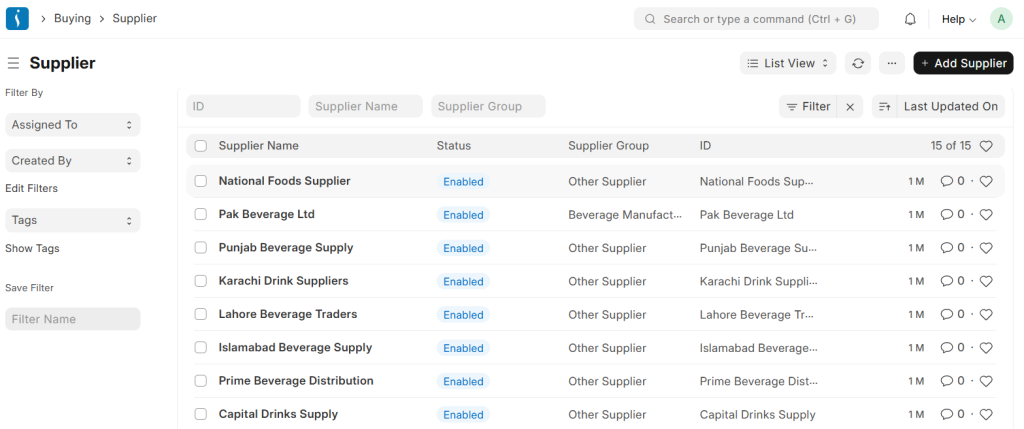The image size is (1024, 429).
Task: Open comments for Capital Drinks Supply
Action: (x=952, y=415)
